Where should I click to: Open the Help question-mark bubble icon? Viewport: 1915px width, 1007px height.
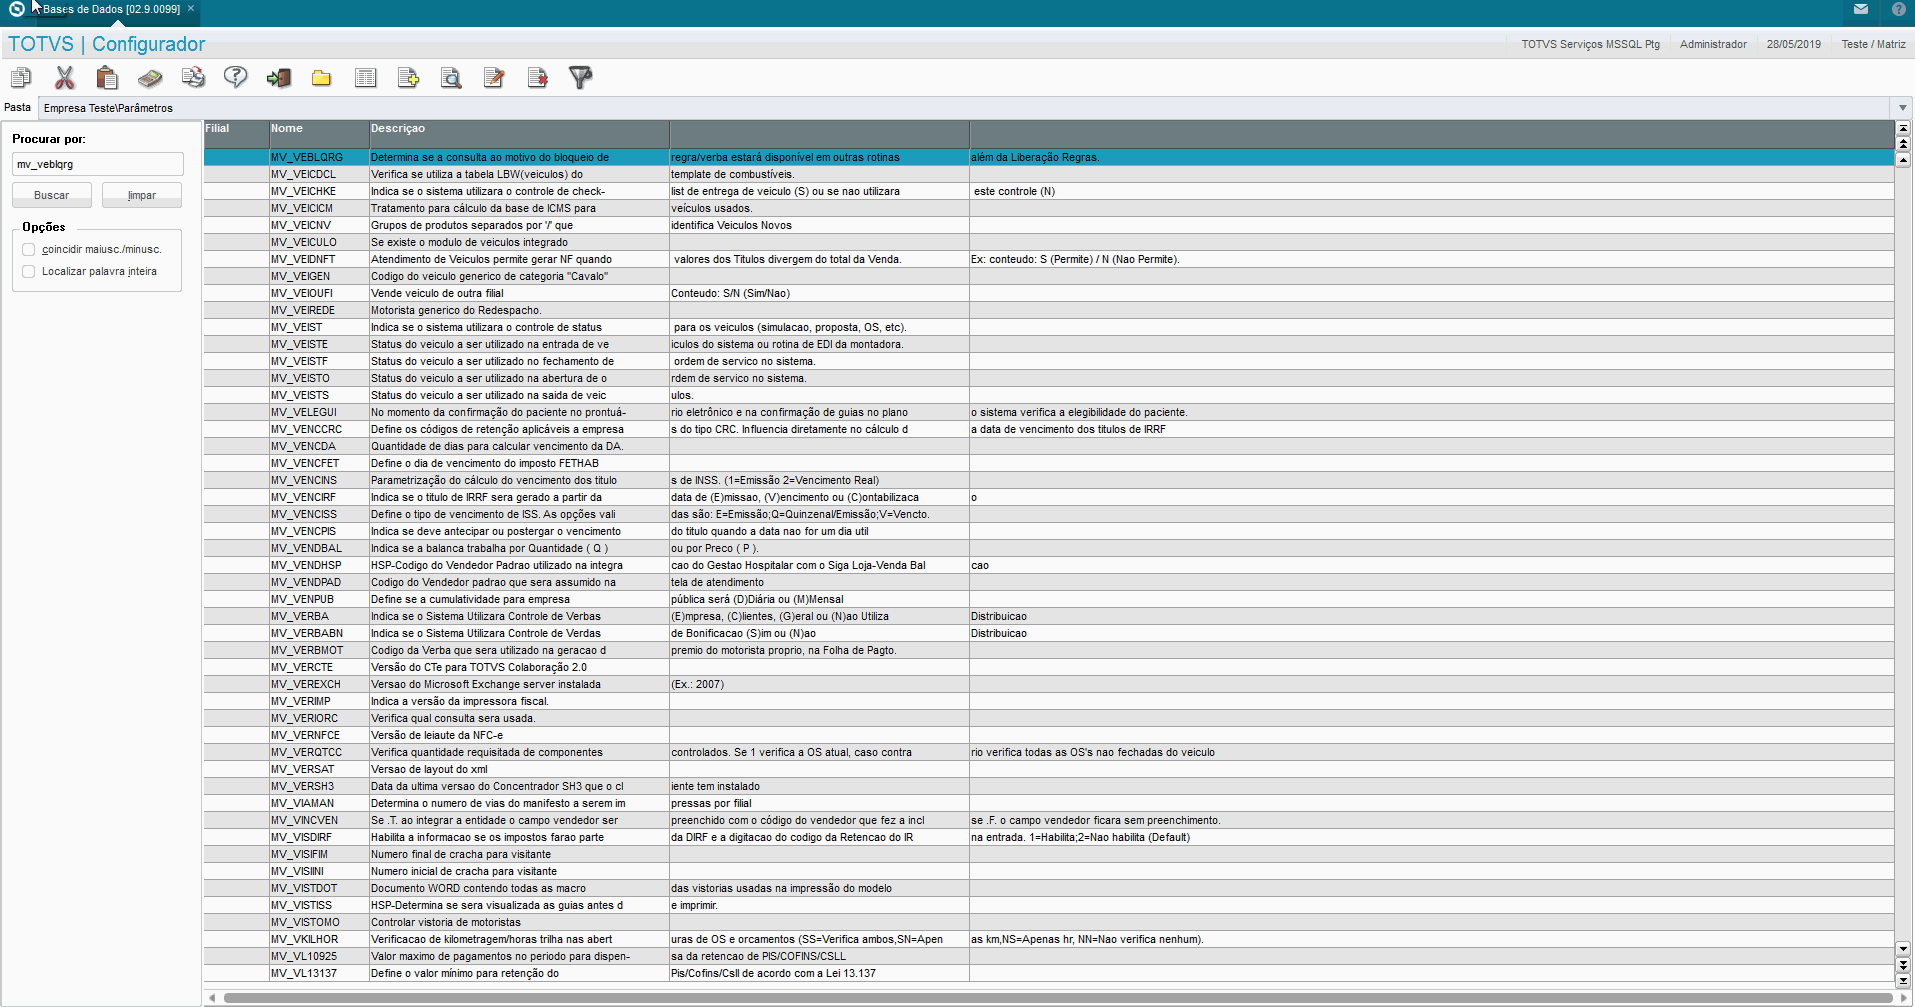click(x=236, y=77)
